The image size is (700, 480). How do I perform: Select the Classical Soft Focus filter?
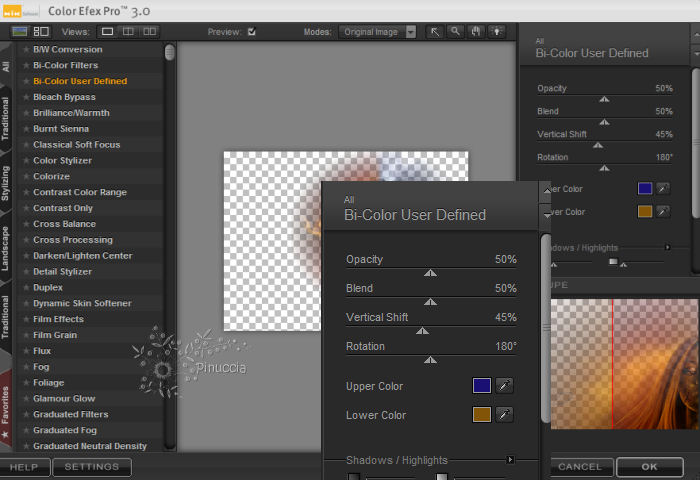(x=77, y=145)
